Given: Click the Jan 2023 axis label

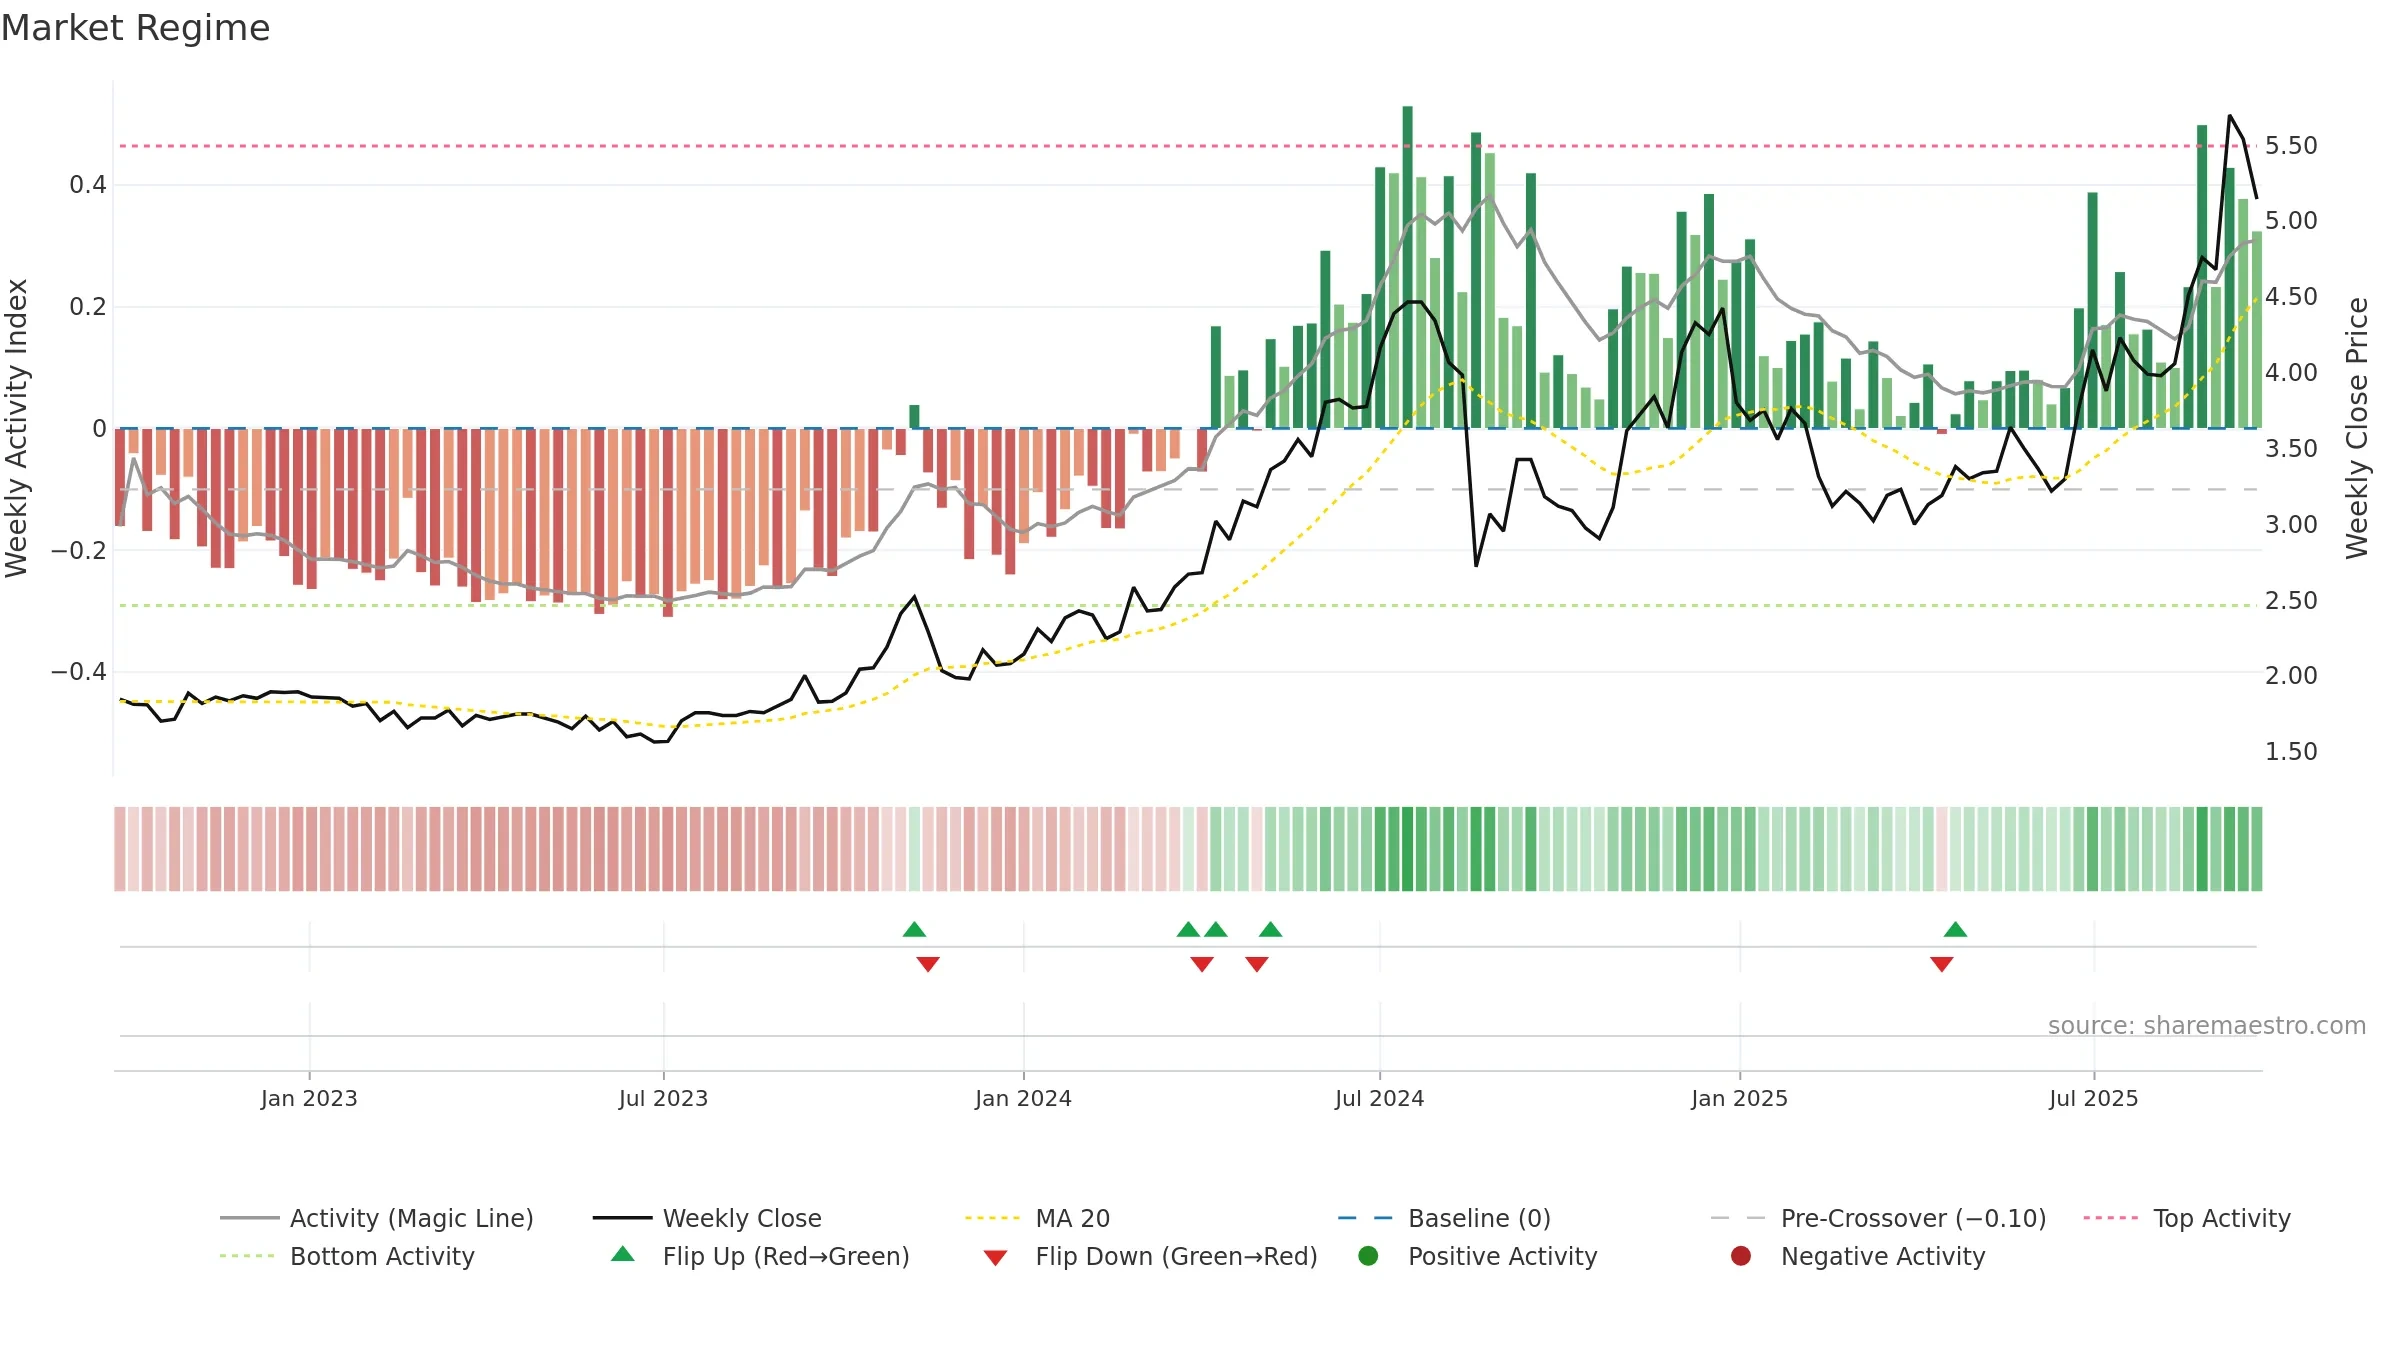Looking at the screenshot, I should click(309, 1098).
